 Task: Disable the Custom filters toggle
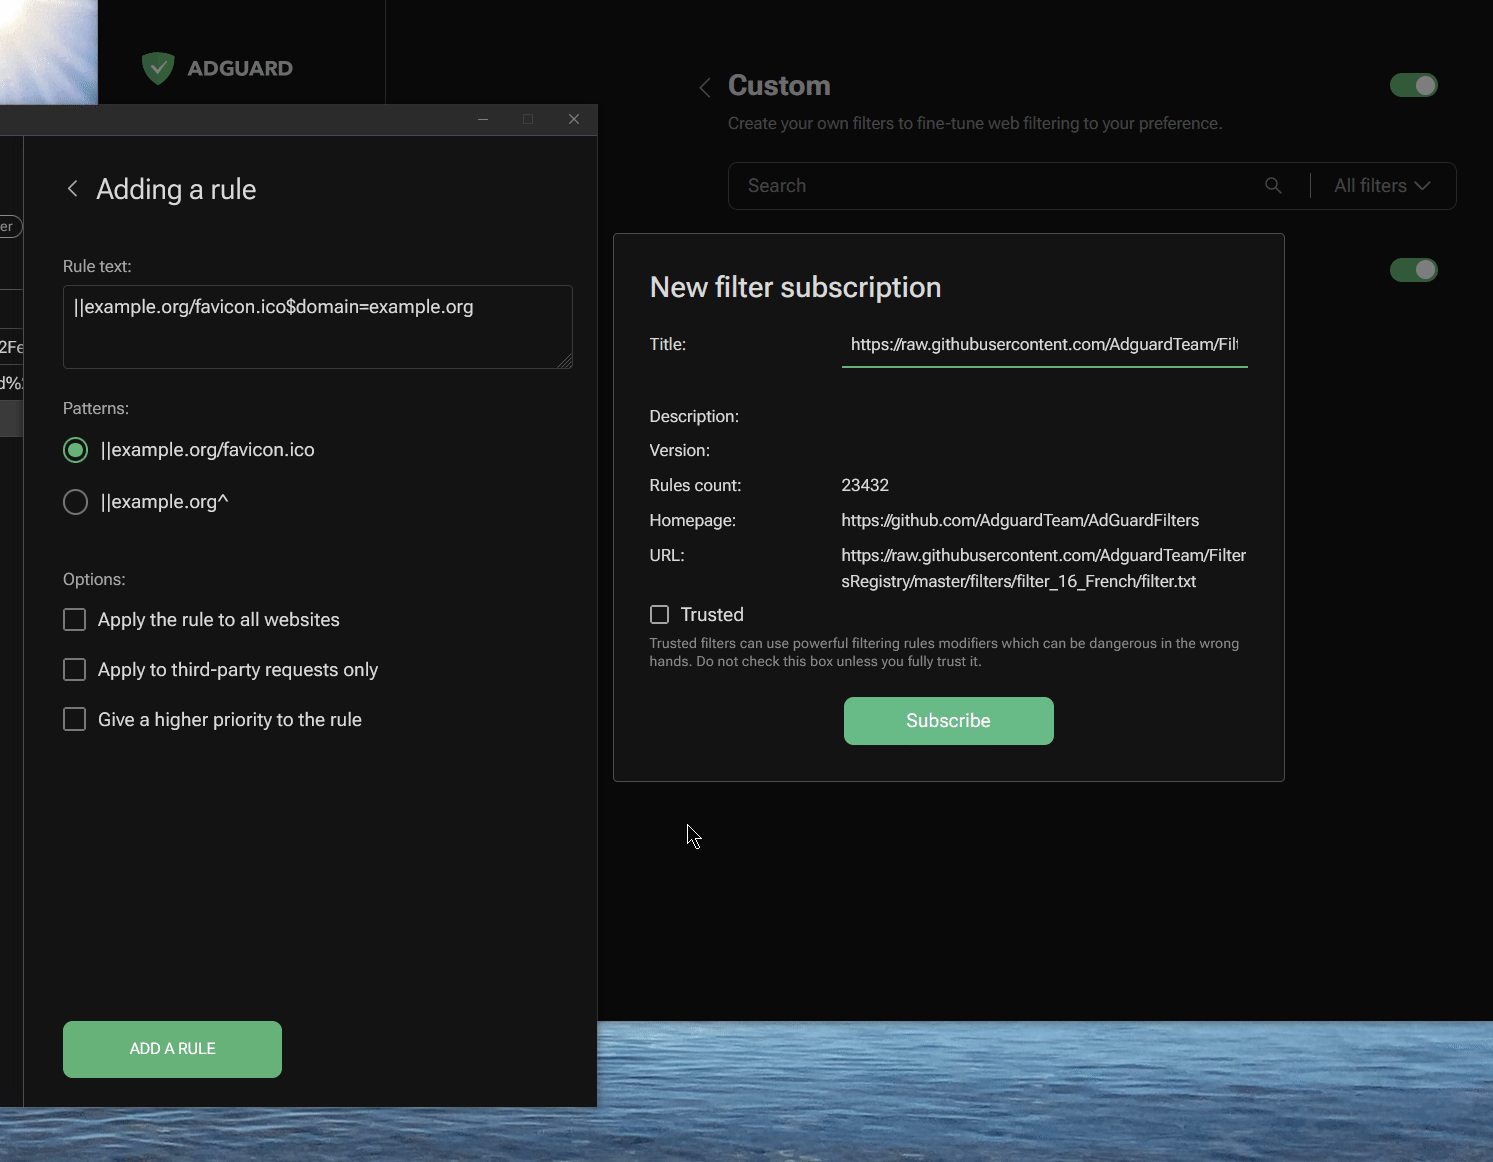coord(1413,85)
